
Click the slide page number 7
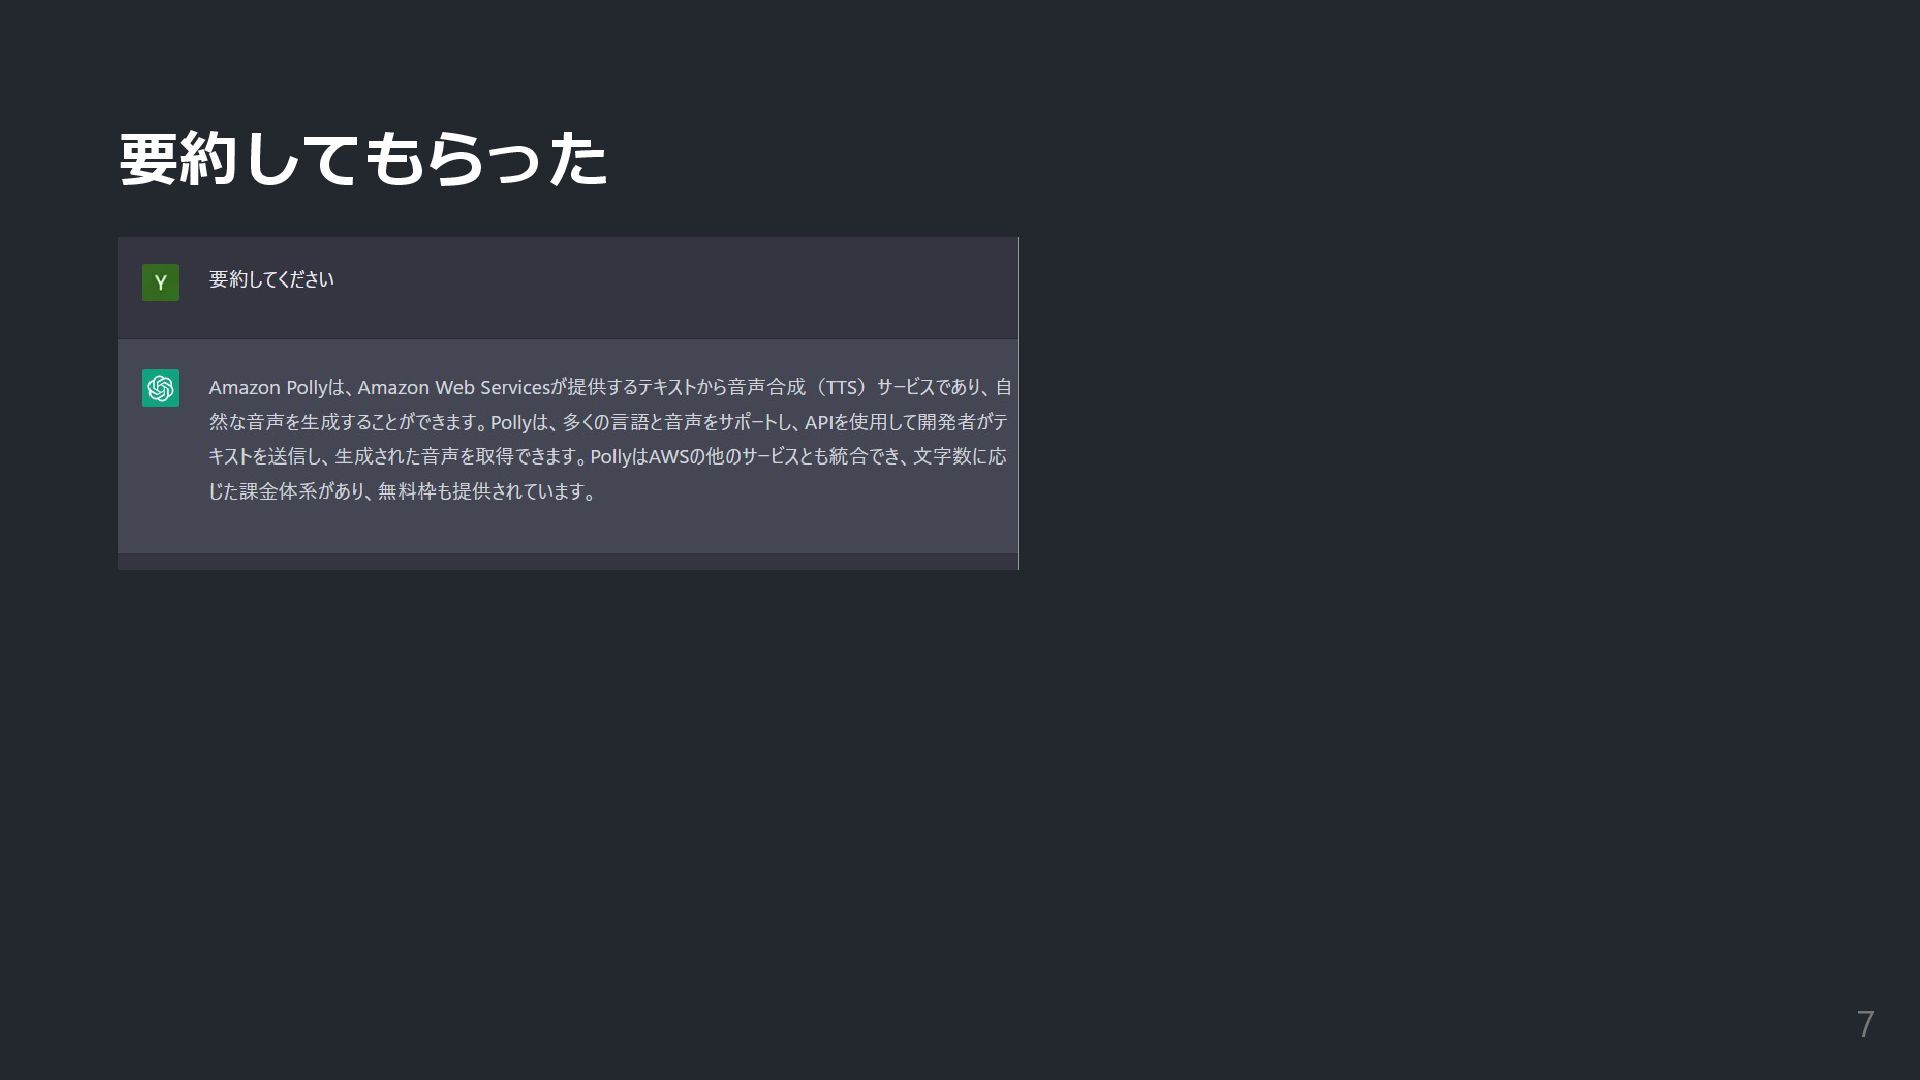pos(1865,1024)
